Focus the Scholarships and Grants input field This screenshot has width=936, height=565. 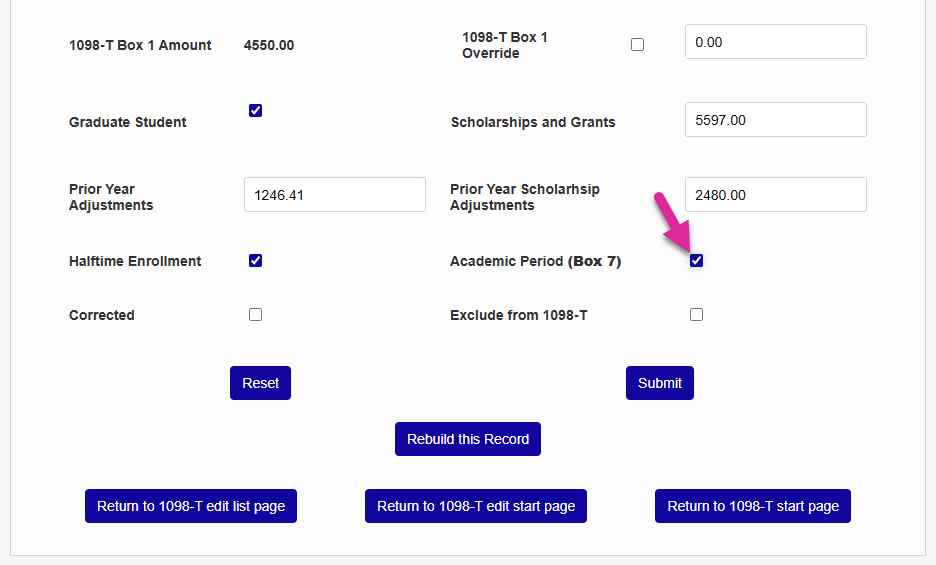click(775, 120)
